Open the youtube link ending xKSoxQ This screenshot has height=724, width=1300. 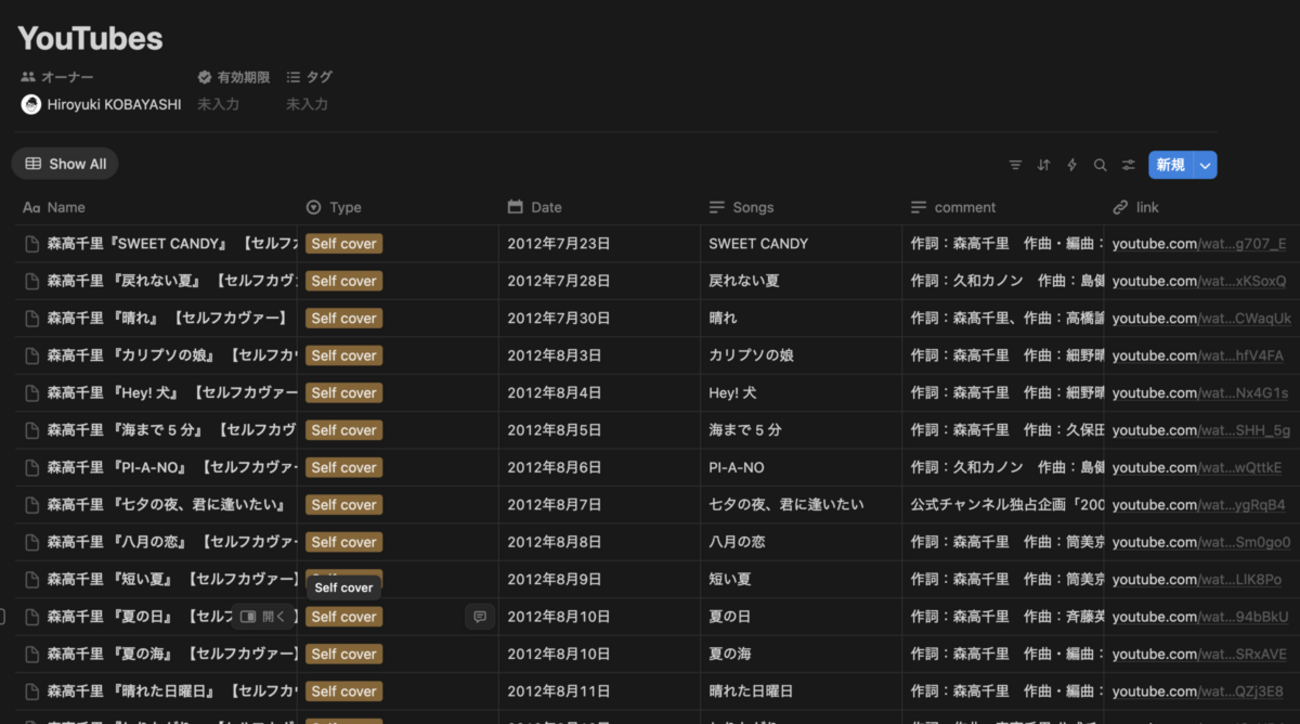[x=1199, y=281]
